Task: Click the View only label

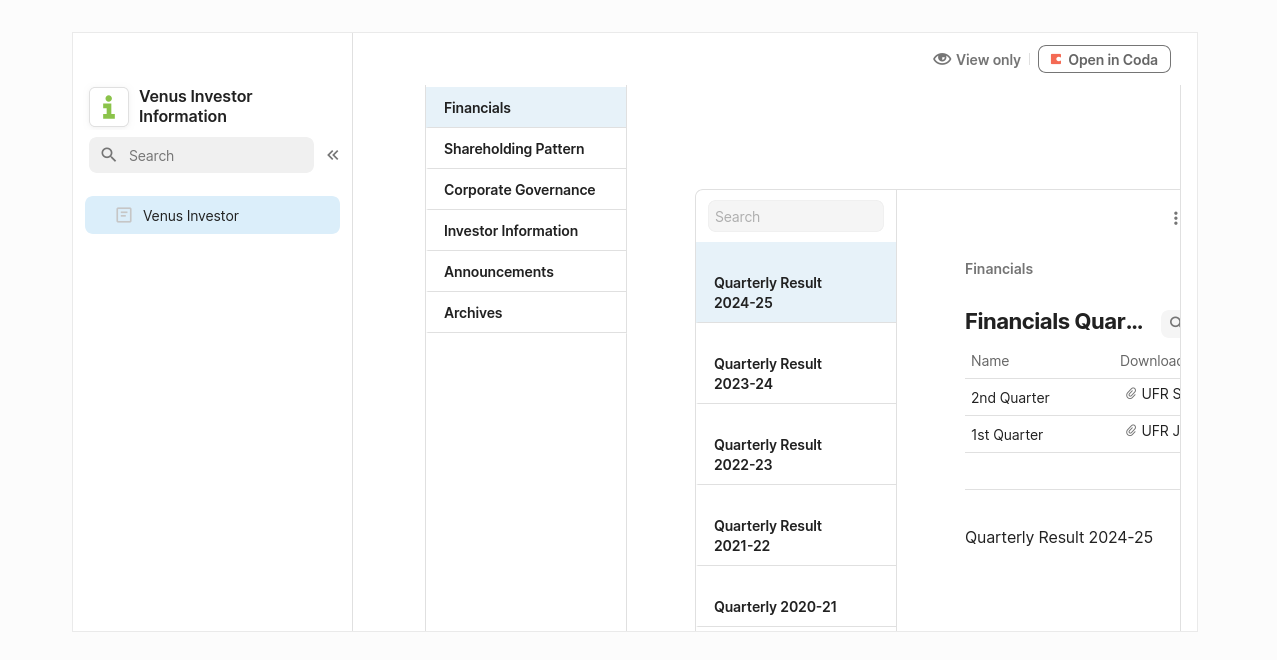Action: pos(988,60)
